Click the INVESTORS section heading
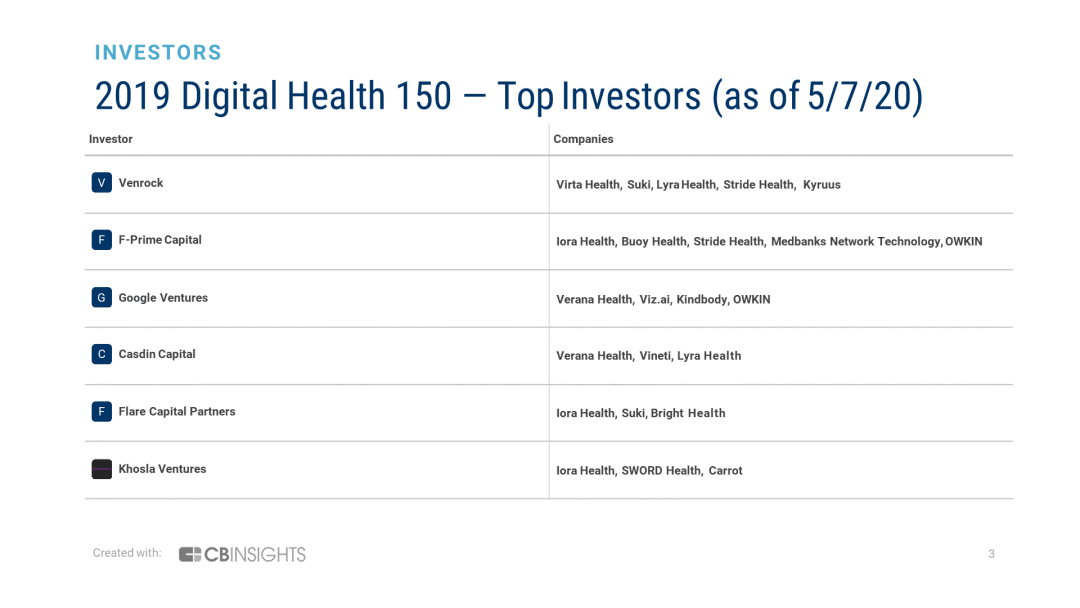 pyautogui.click(x=158, y=52)
